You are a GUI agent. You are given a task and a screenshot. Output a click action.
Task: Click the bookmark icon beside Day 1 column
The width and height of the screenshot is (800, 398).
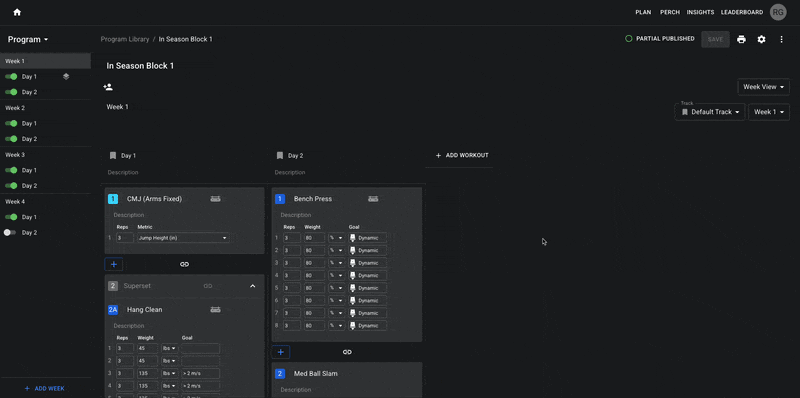pyautogui.click(x=113, y=156)
